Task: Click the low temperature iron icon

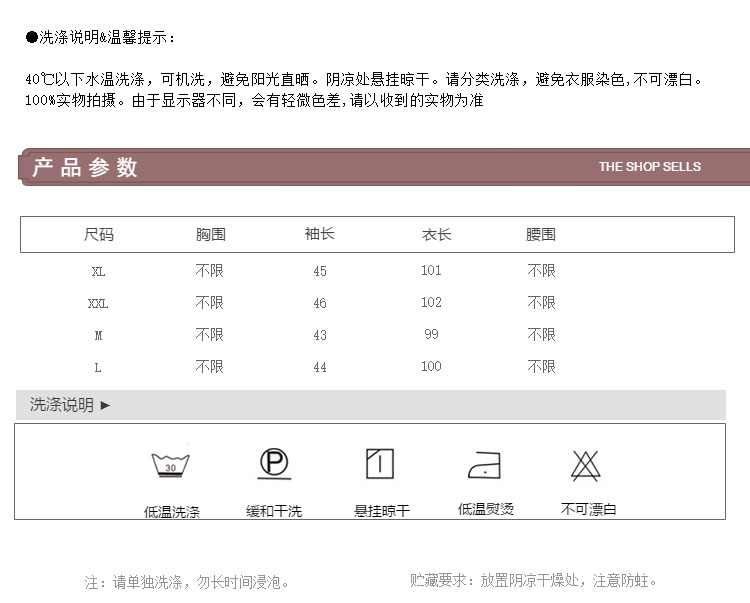Action: click(485, 465)
